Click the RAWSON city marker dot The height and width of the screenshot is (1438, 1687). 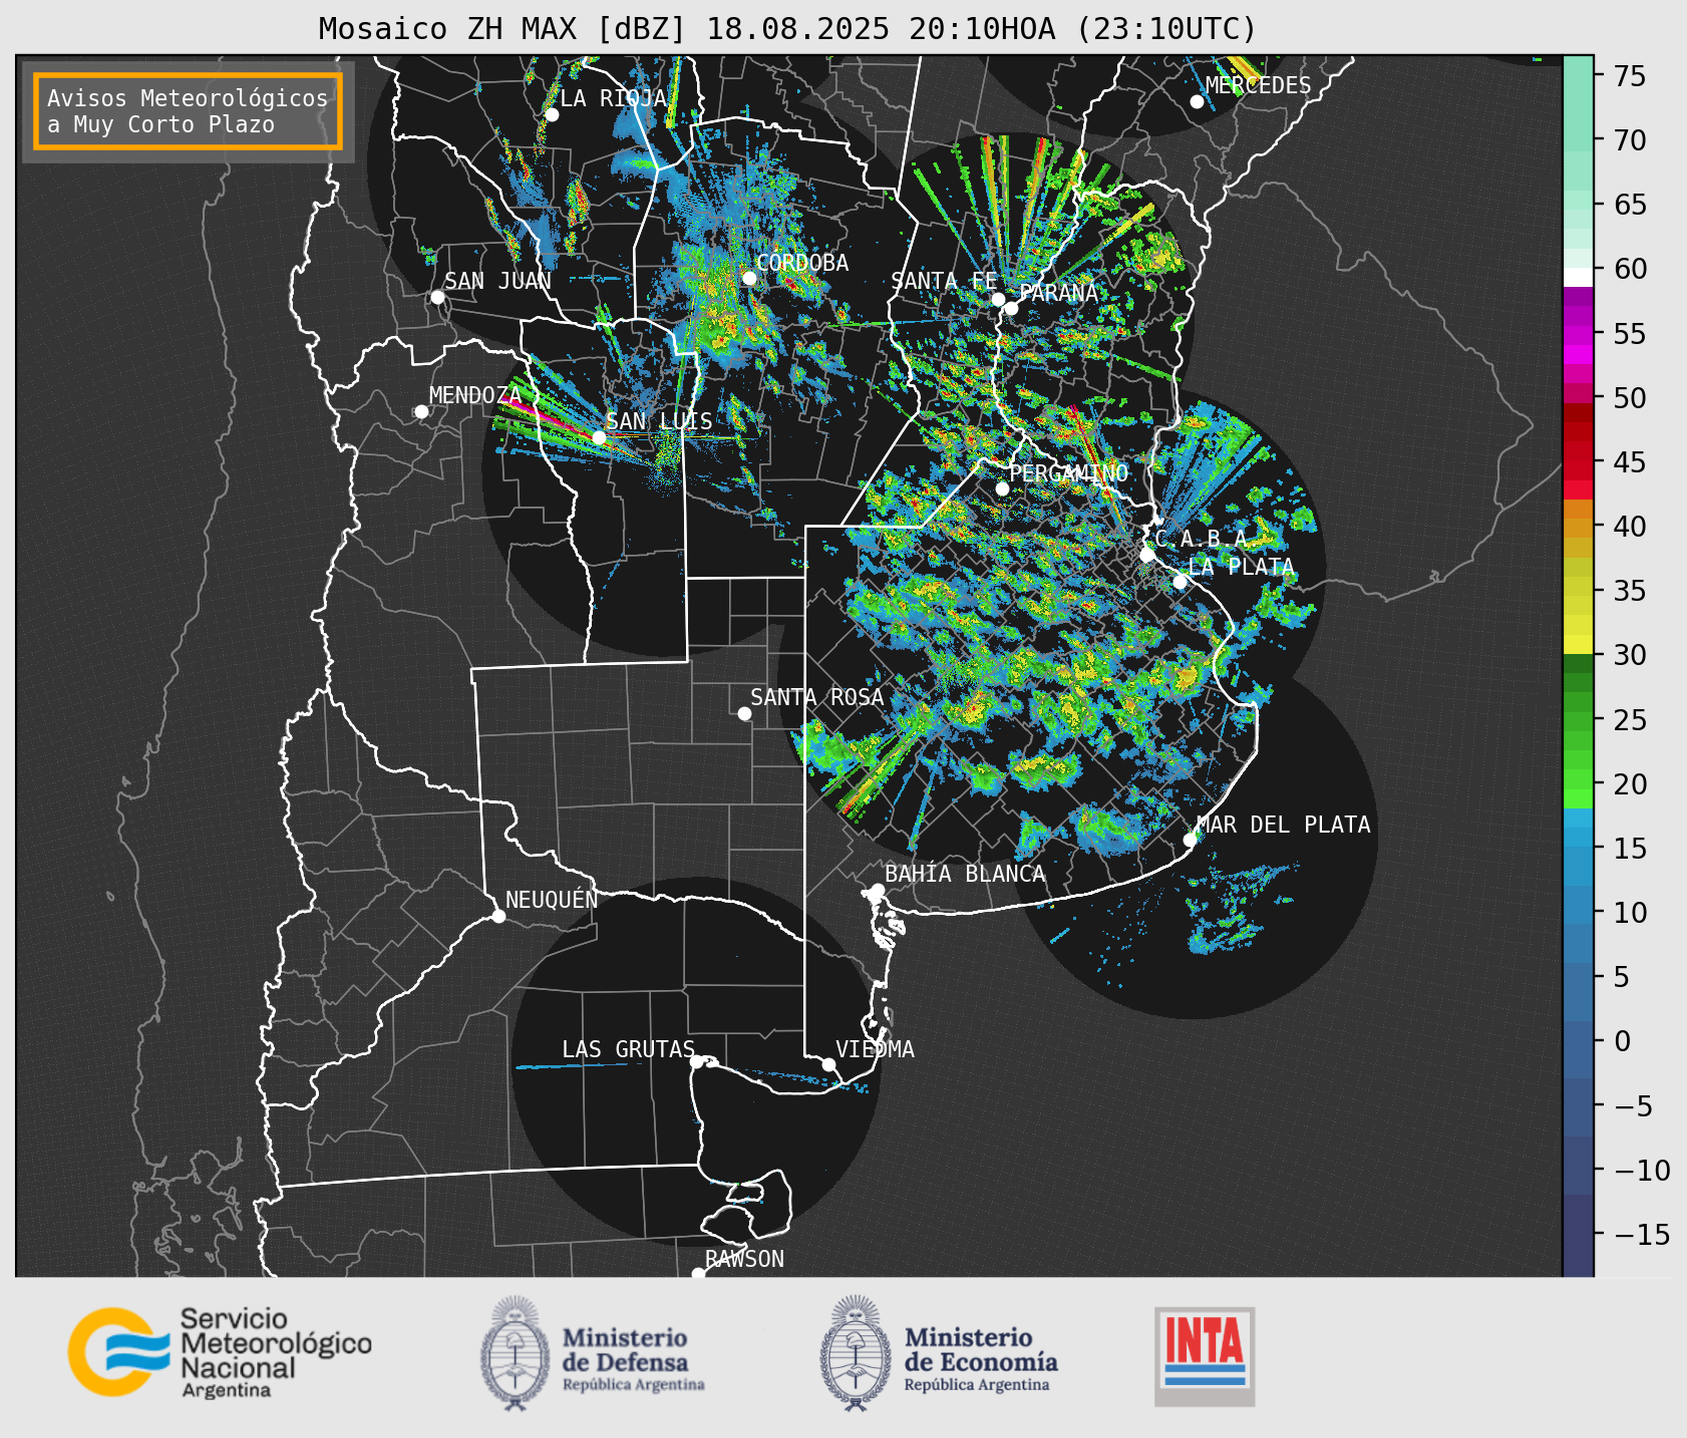coord(698,1274)
